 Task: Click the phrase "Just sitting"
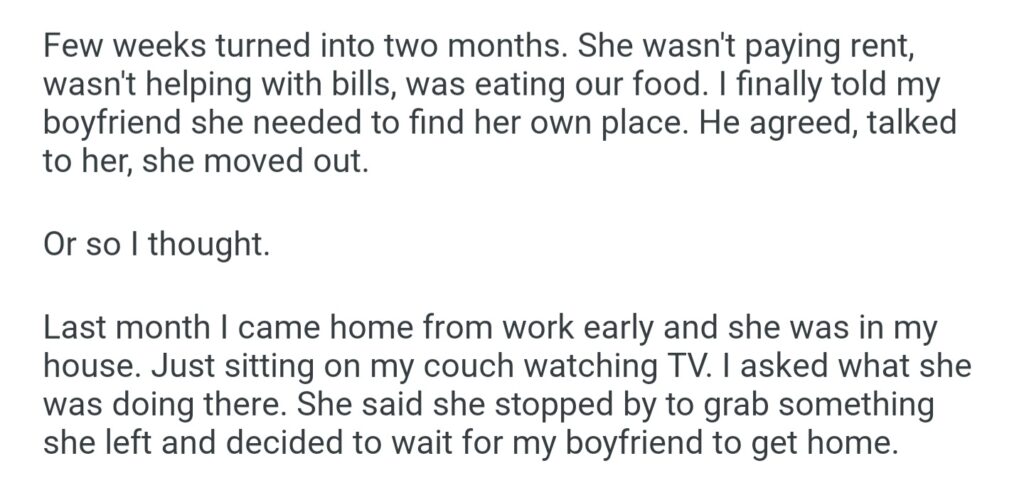214,365
